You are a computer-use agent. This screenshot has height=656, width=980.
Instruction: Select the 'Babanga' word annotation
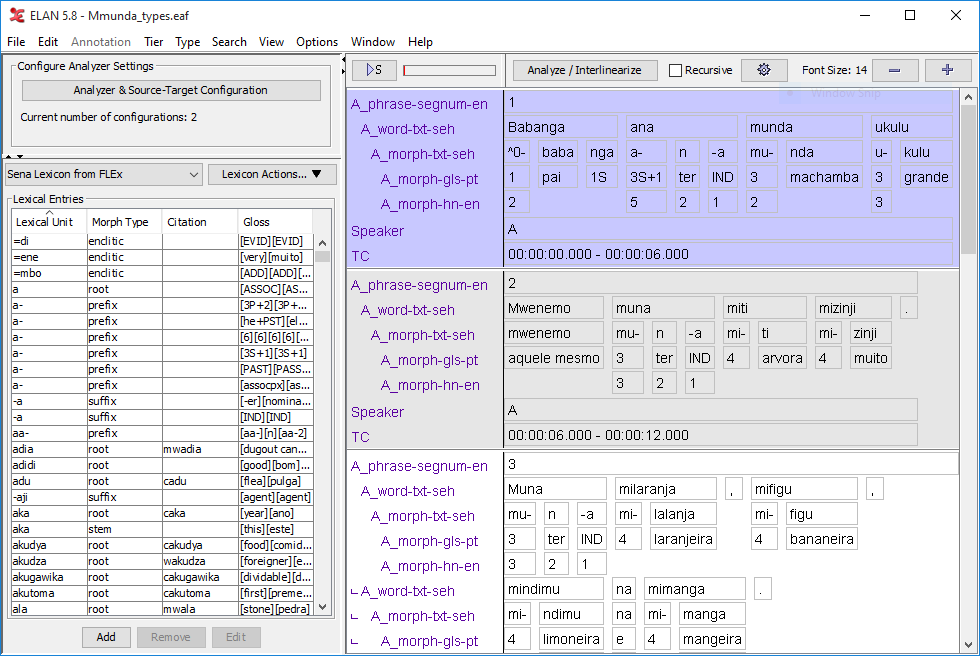click(x=561, y=127)
